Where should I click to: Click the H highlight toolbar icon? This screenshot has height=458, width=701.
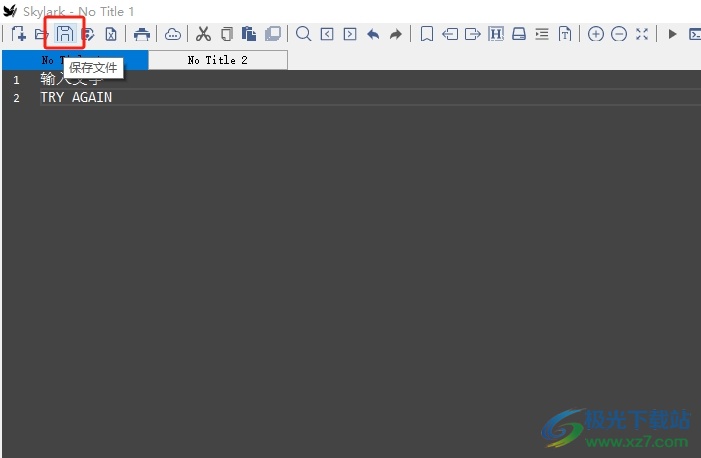[496, 34]
